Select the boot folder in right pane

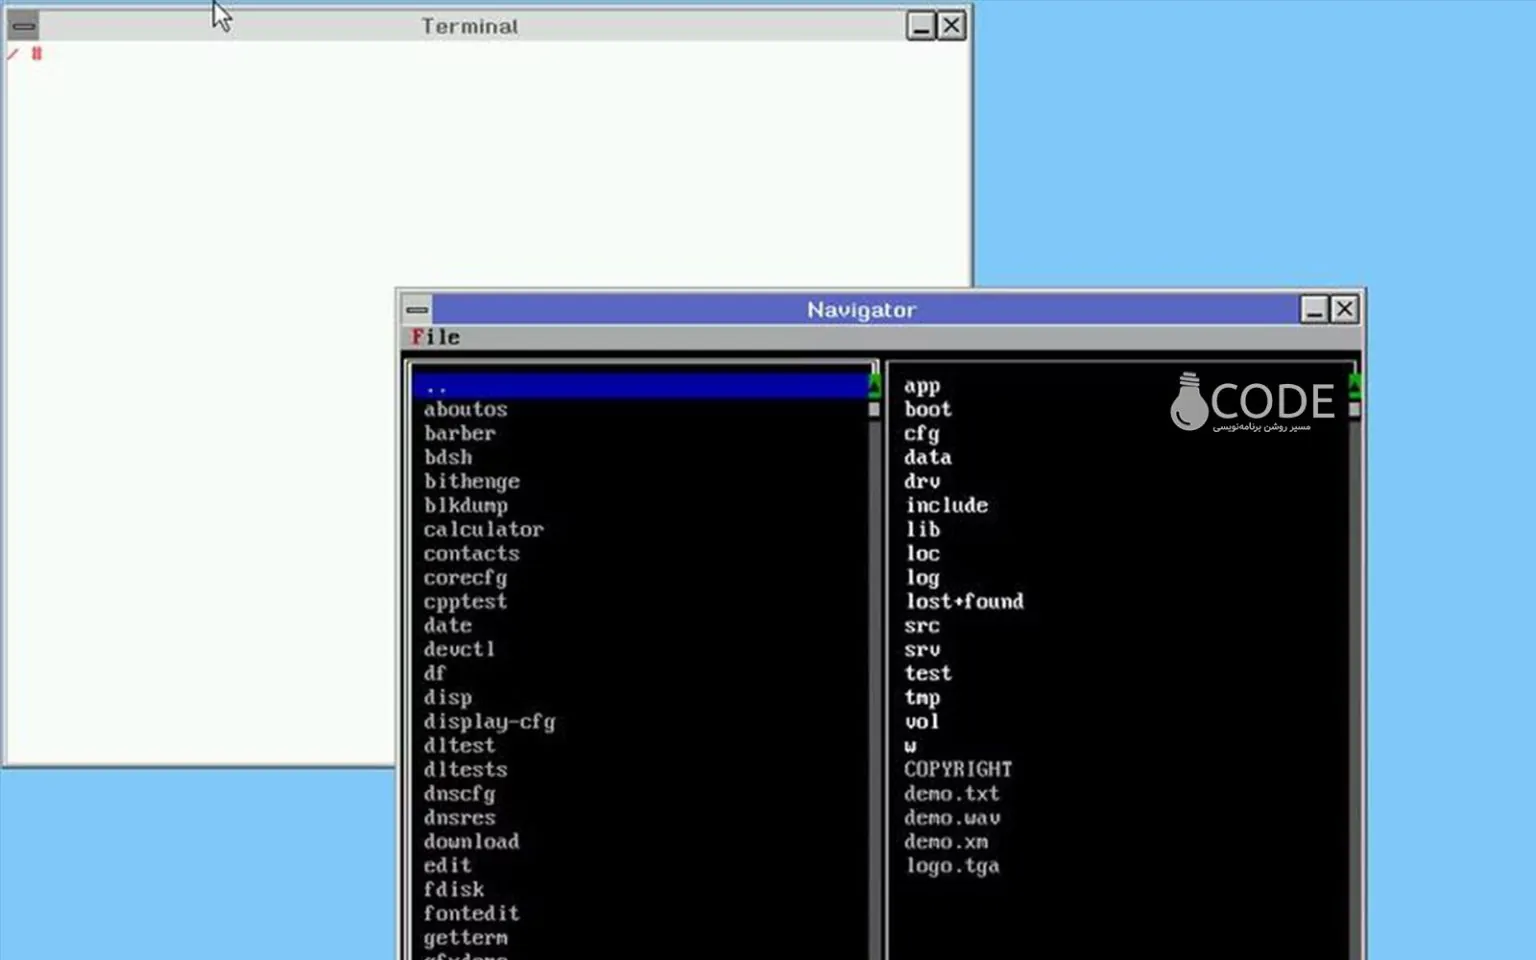(x=928, y=410)
